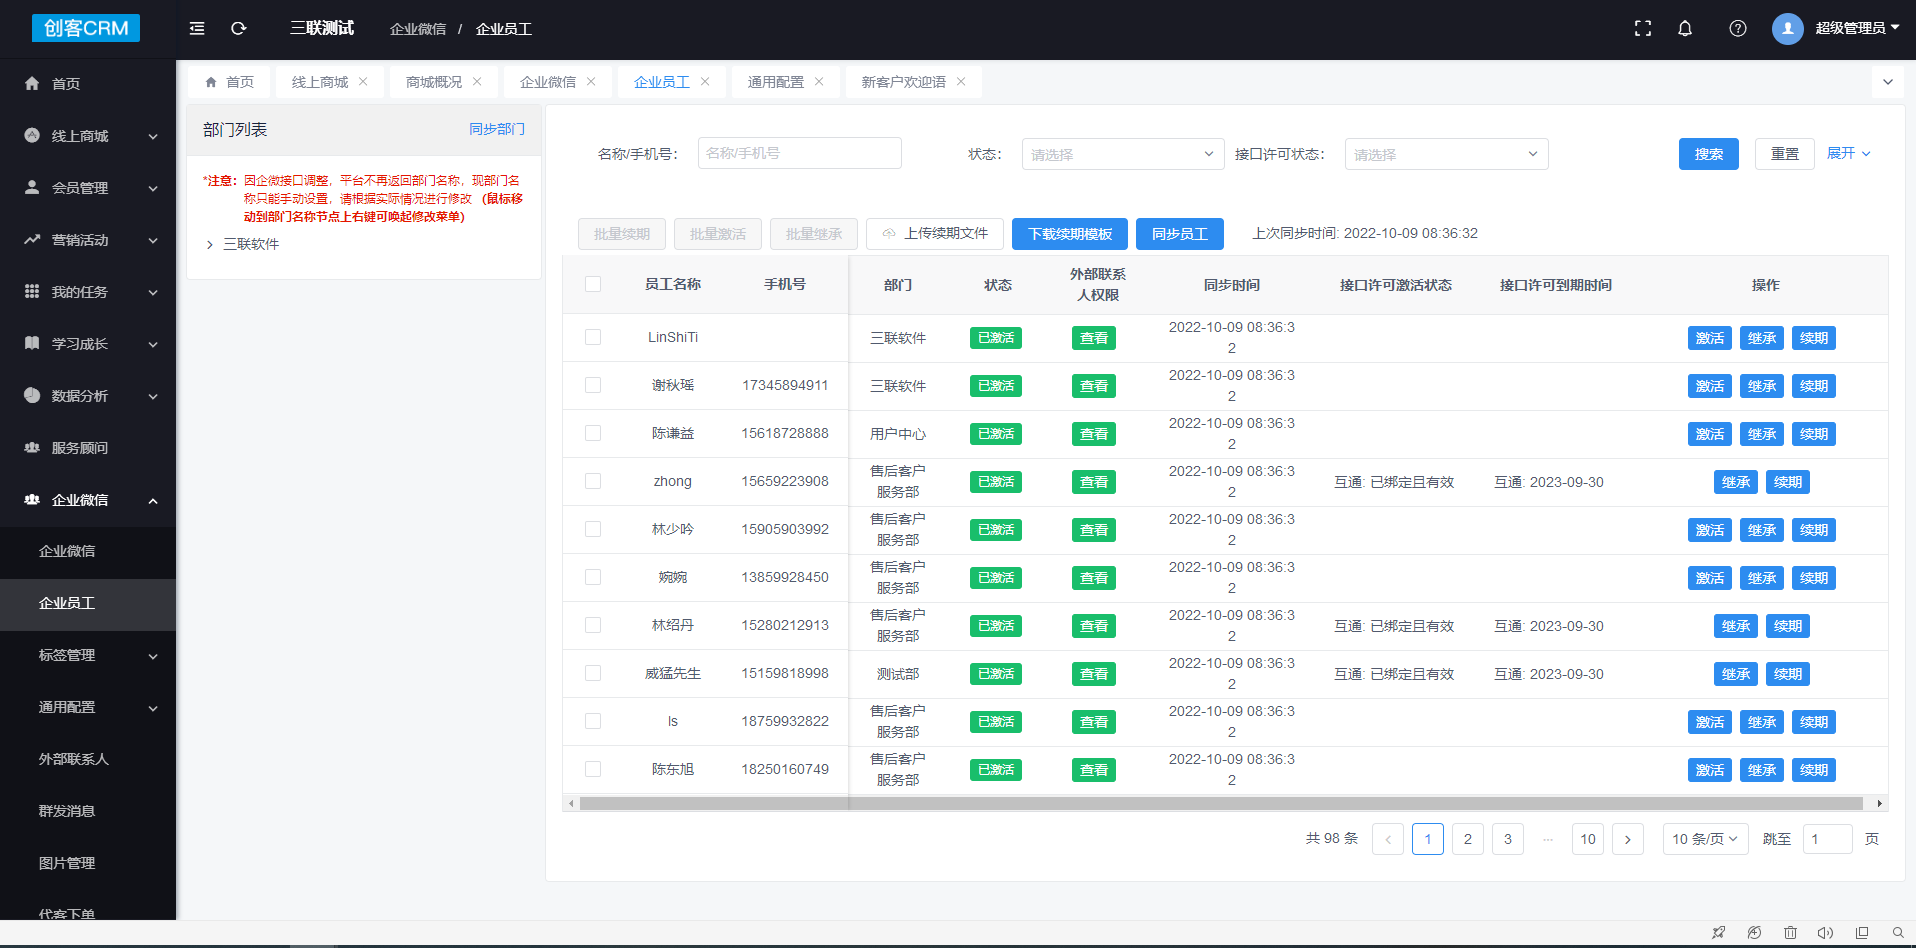
Task: Click the 我的任务 grid icon
Action: pos(32,291)
